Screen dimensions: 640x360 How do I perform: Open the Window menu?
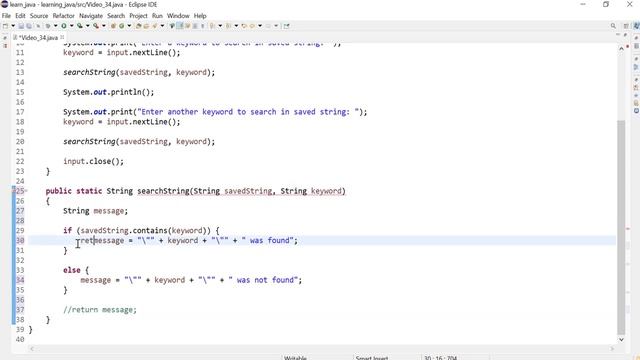point(178,16)
